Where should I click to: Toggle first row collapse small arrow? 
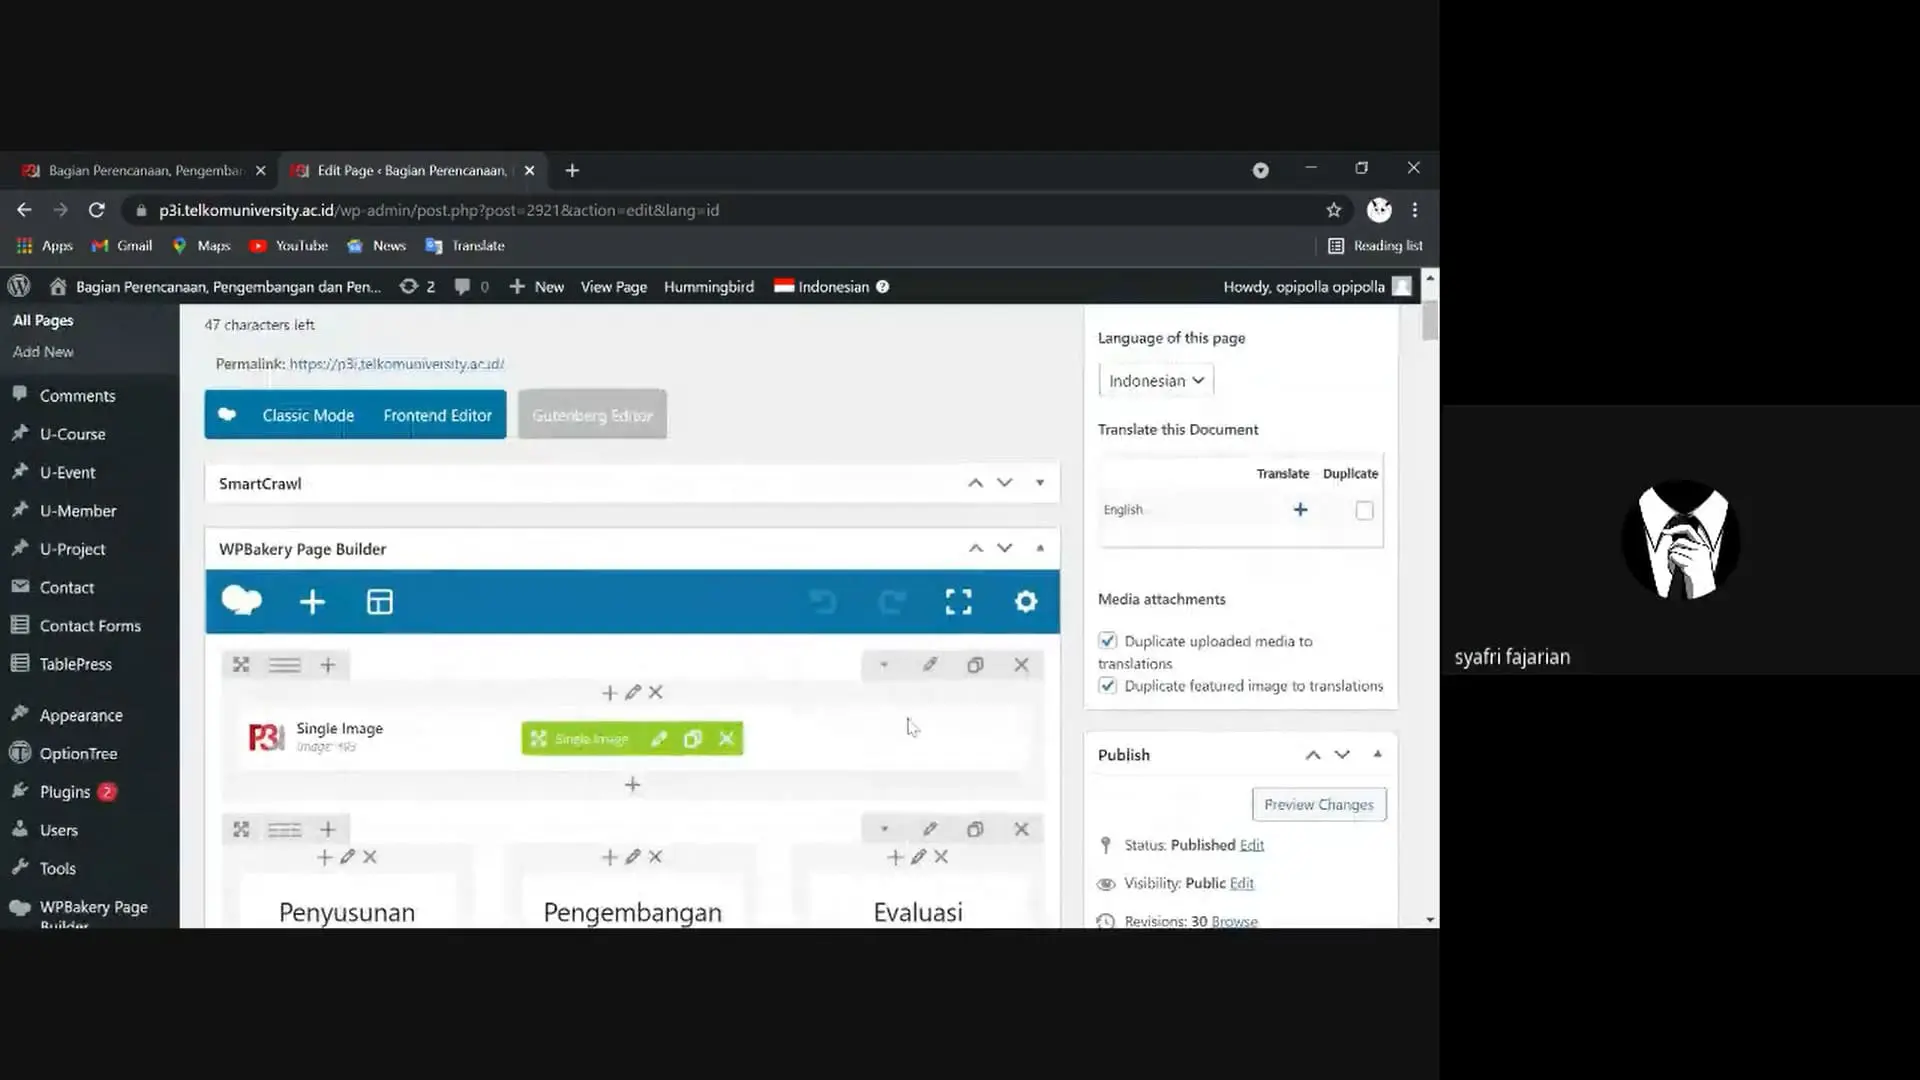pyautogui.click(x=884, y=665)
